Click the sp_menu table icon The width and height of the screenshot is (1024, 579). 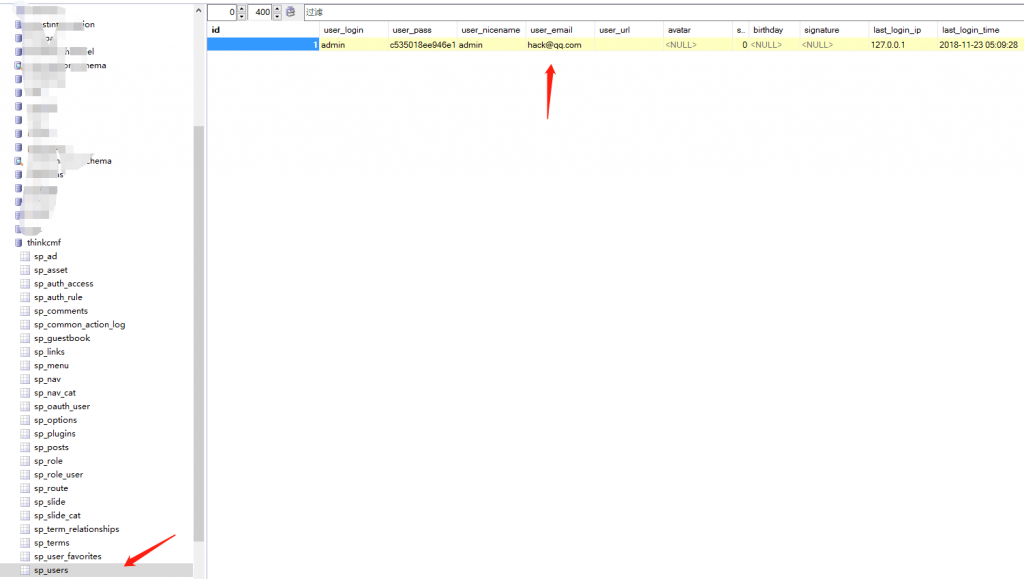point(25,366)
